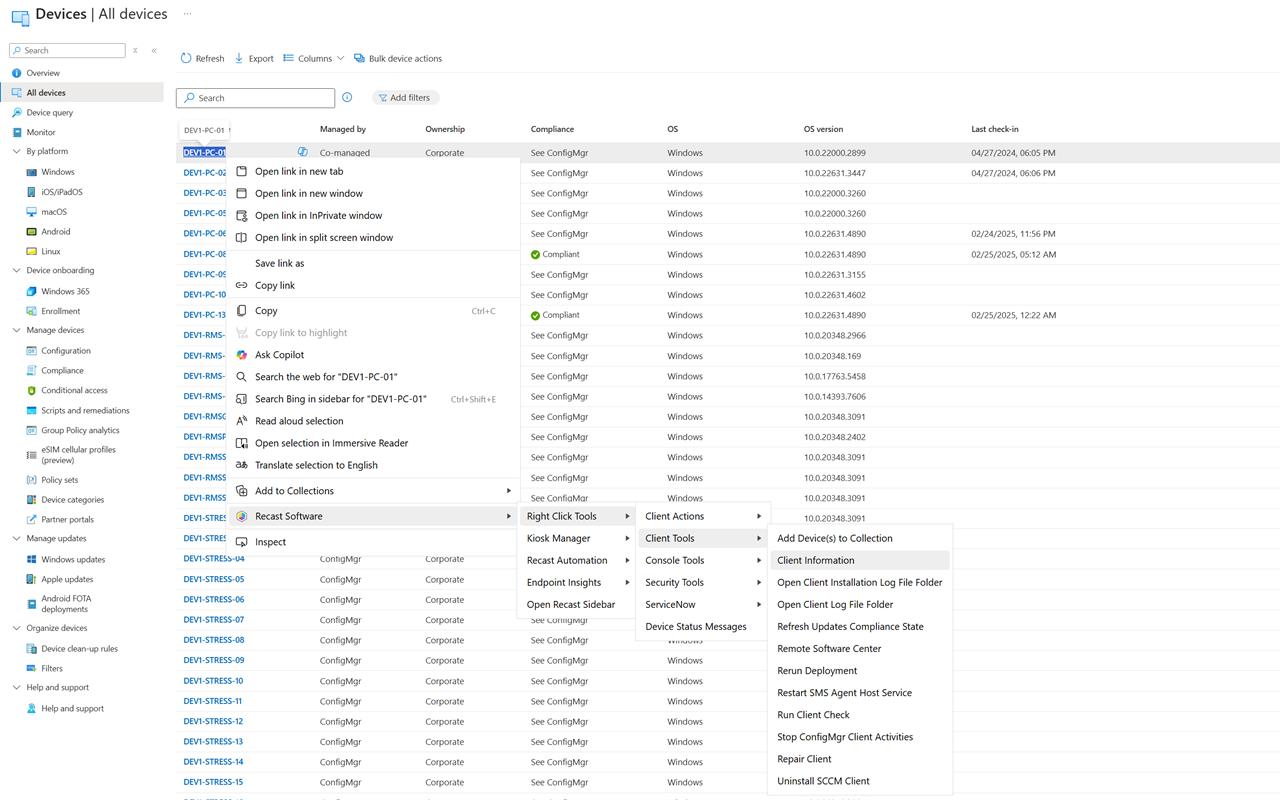
Task: Click the All devices nav item
Action: (82, 92)
